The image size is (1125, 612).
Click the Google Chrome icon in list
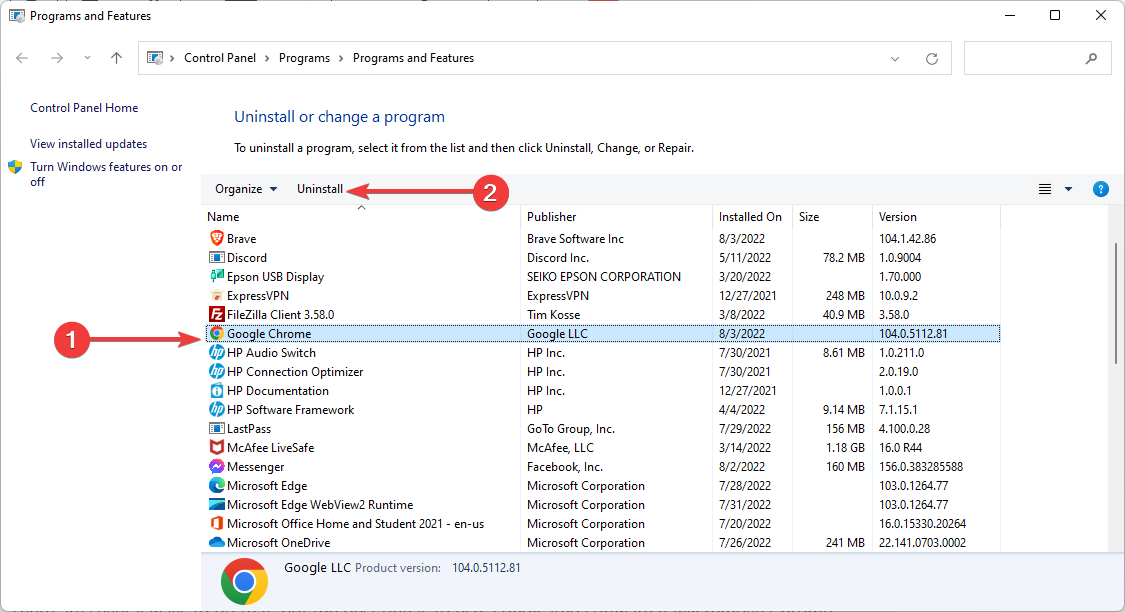216,334
